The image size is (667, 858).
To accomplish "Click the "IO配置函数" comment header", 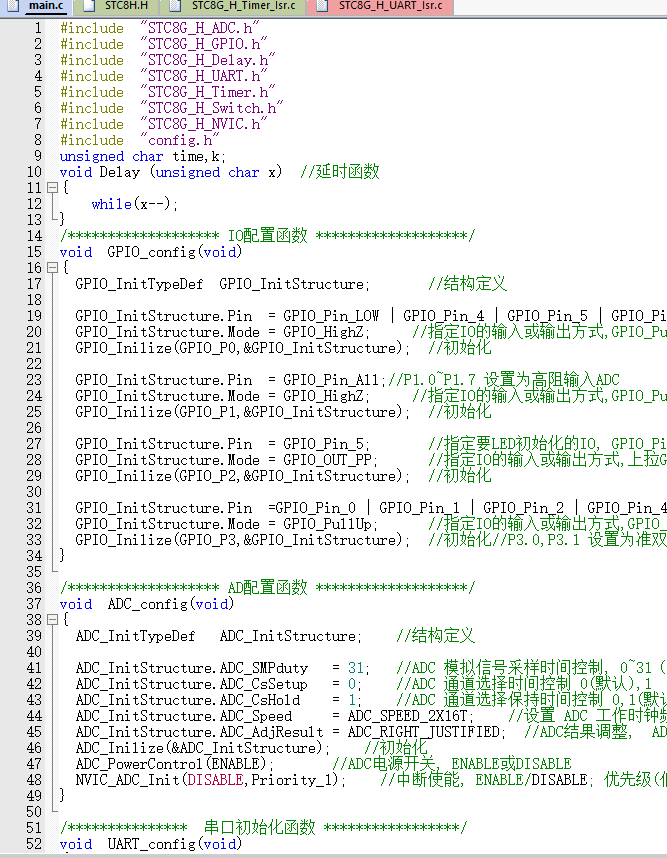I will click(268, 236).
